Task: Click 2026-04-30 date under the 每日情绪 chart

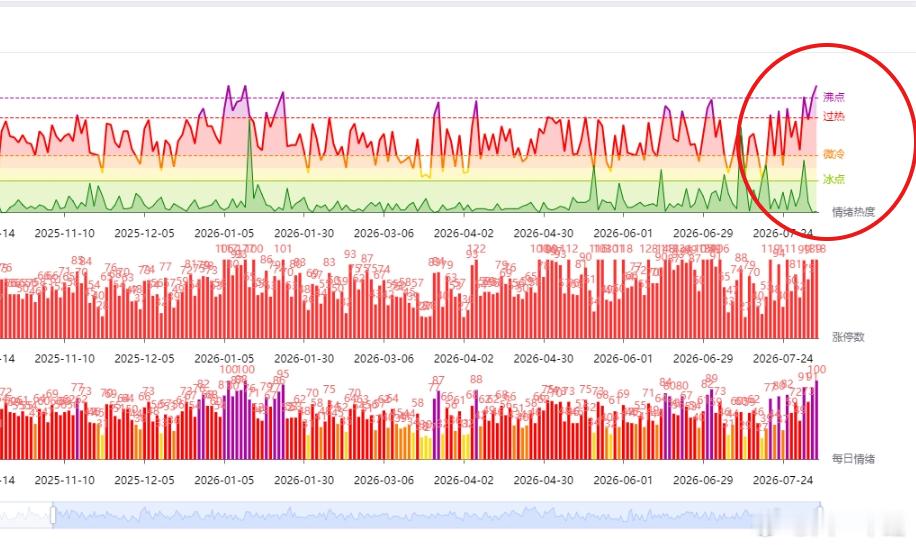Action: 543,480
